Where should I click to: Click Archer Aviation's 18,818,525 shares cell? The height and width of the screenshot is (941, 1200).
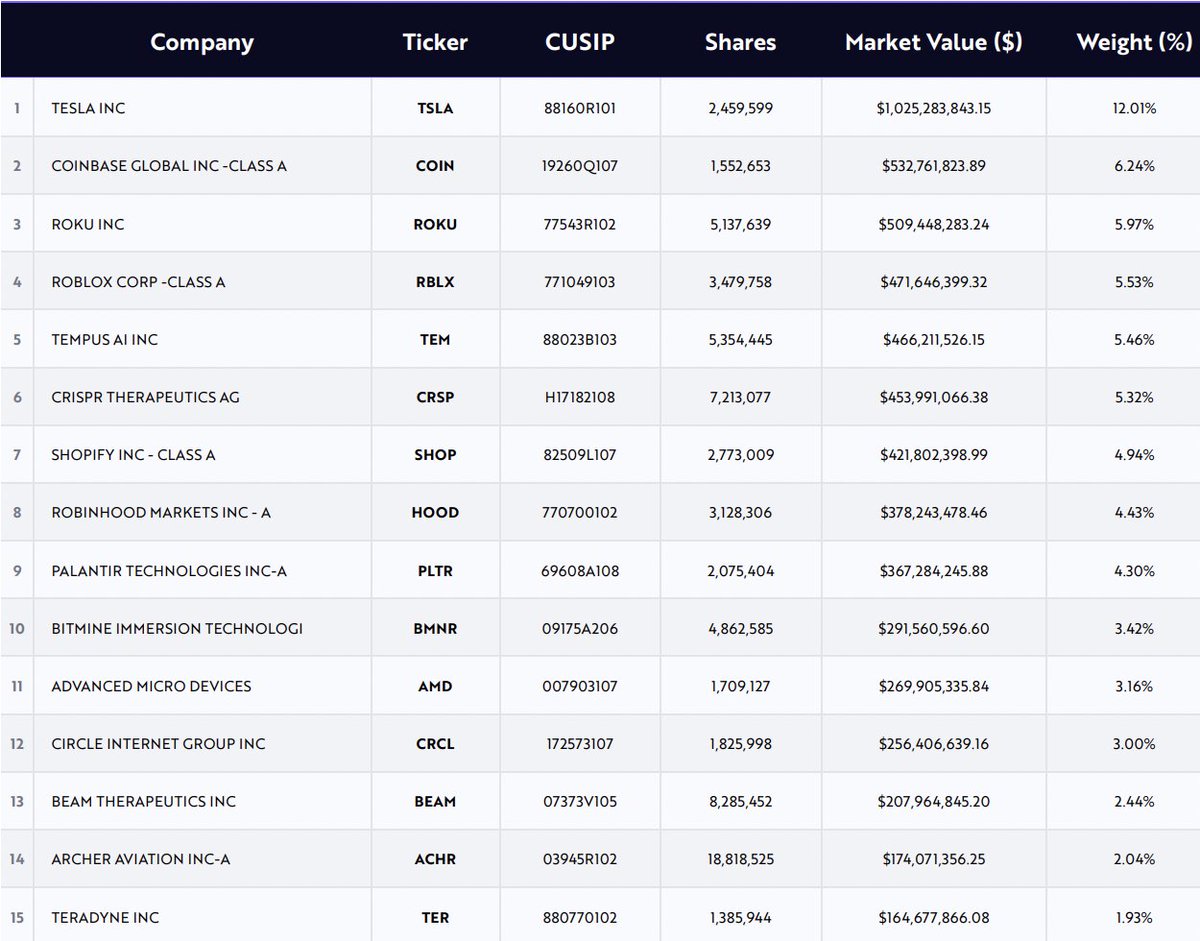tap(740, 859)
